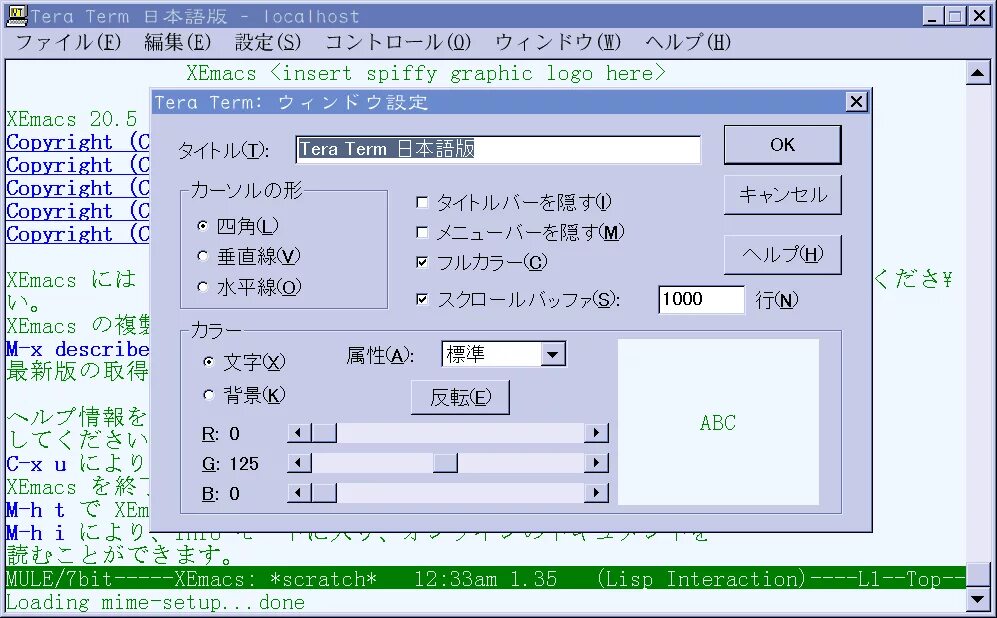Click the B slider thumb

pos(324,493)
